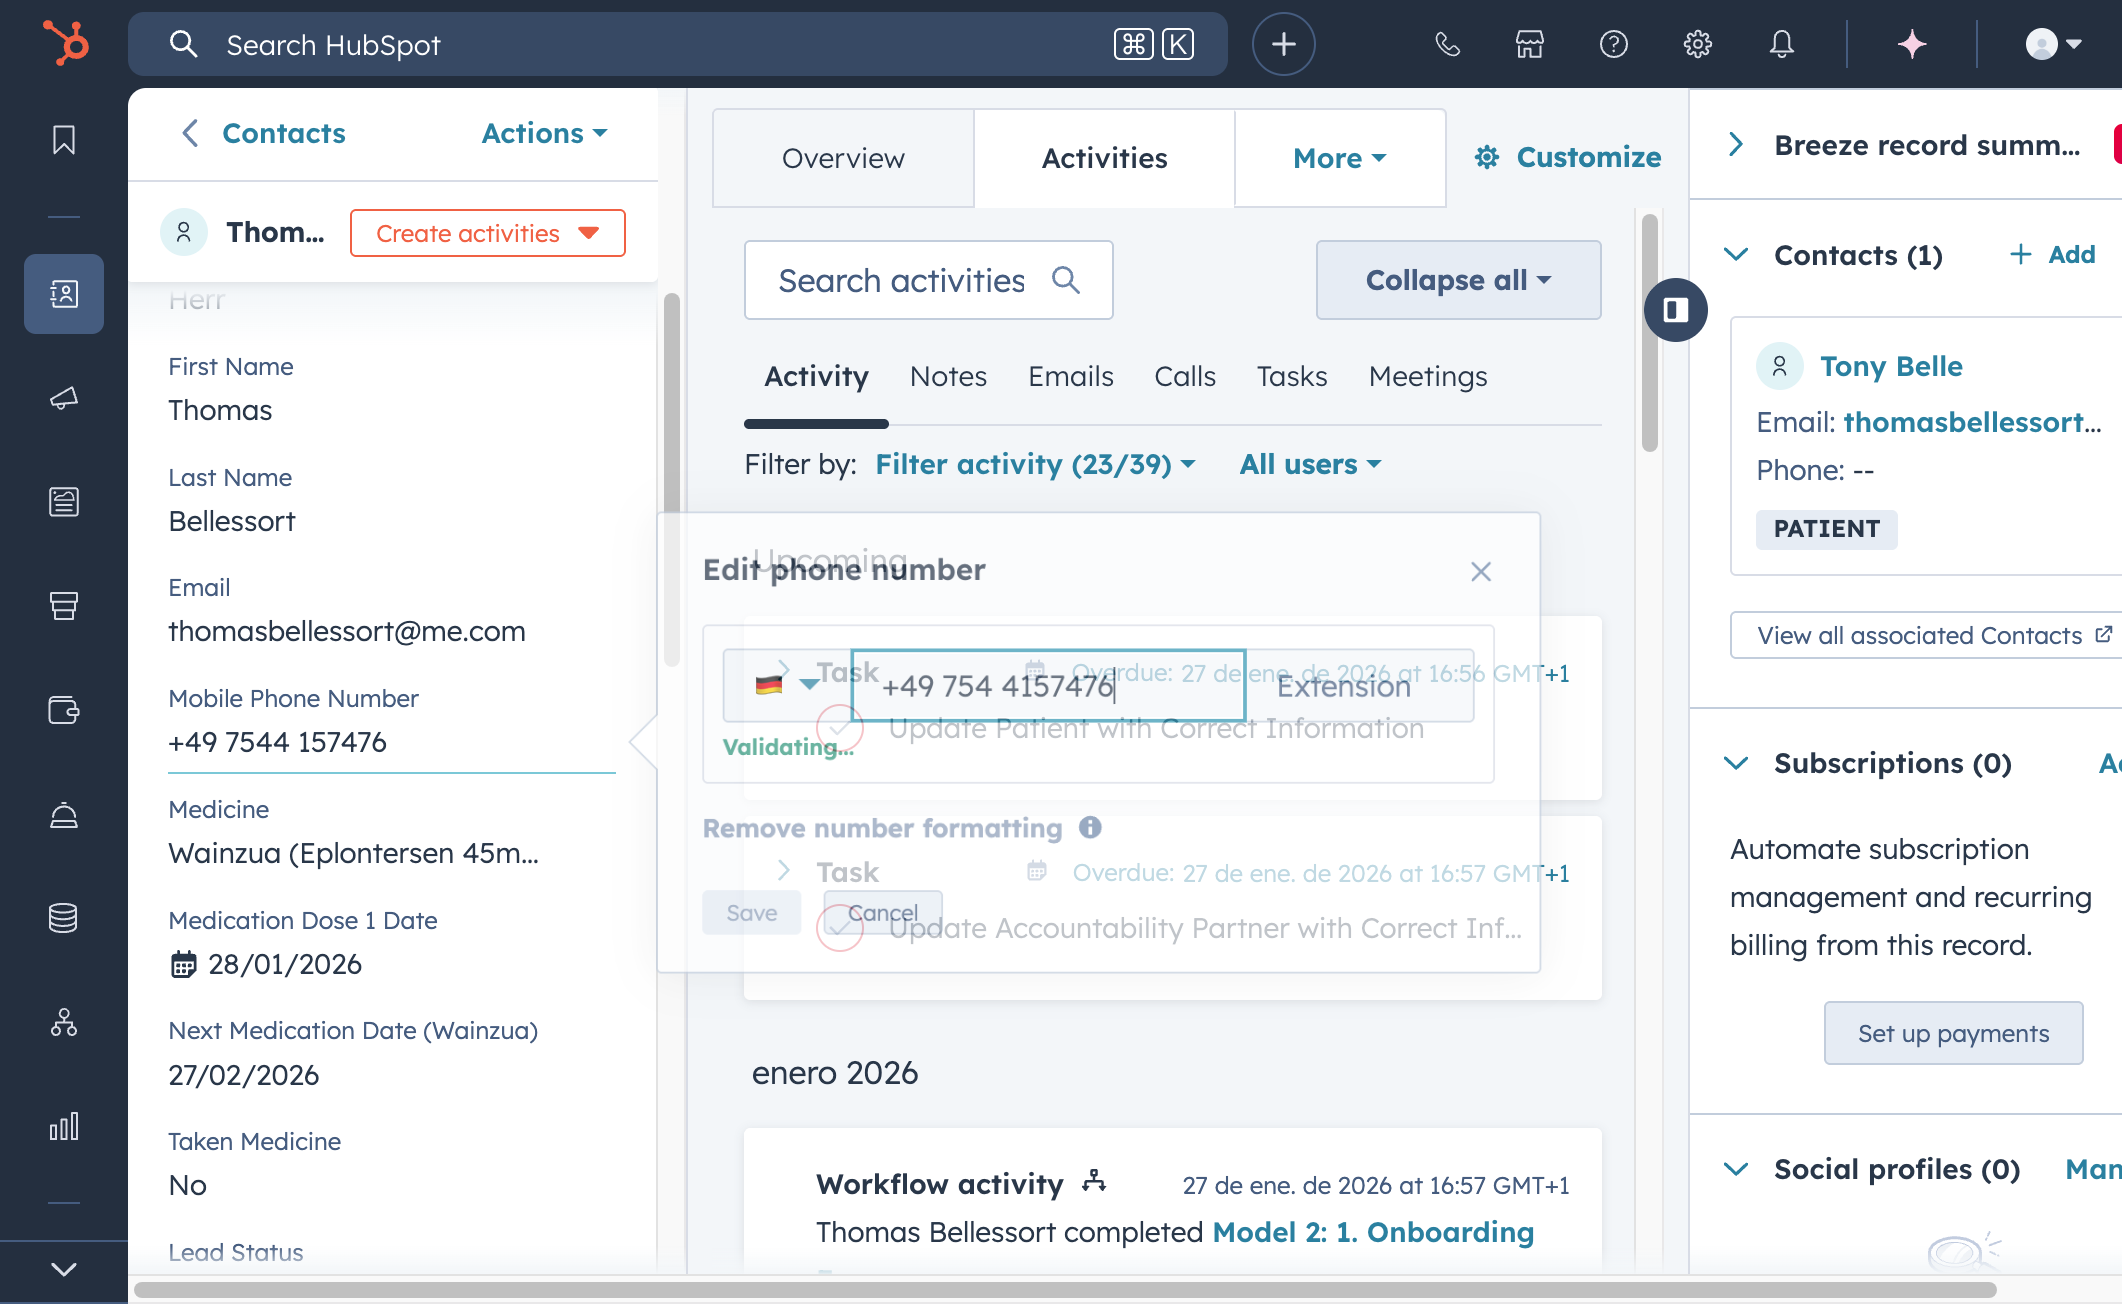Switch to the Tasks activity tab
Image resolution: width=2122 pixels, height=1304 pixels.
coord(1292,377)
